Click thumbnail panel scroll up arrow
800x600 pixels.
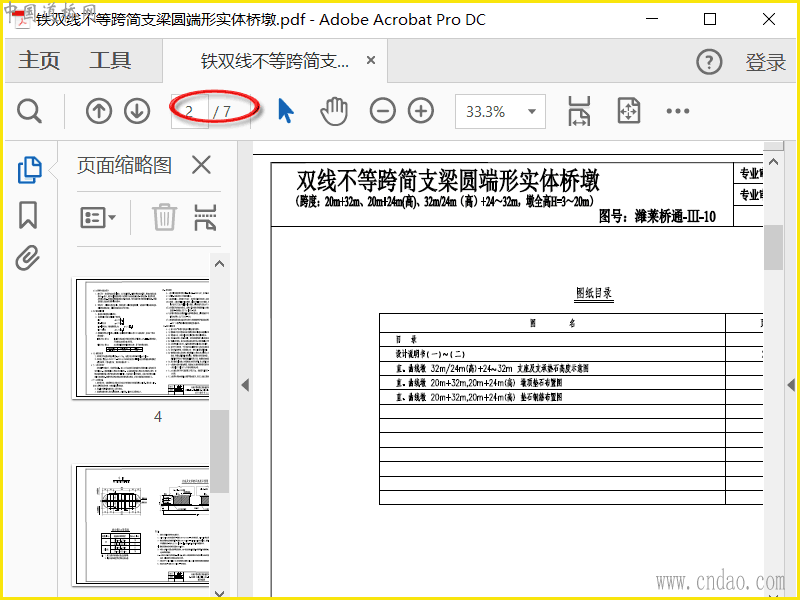pyautogui.click(x=219, y=264)
